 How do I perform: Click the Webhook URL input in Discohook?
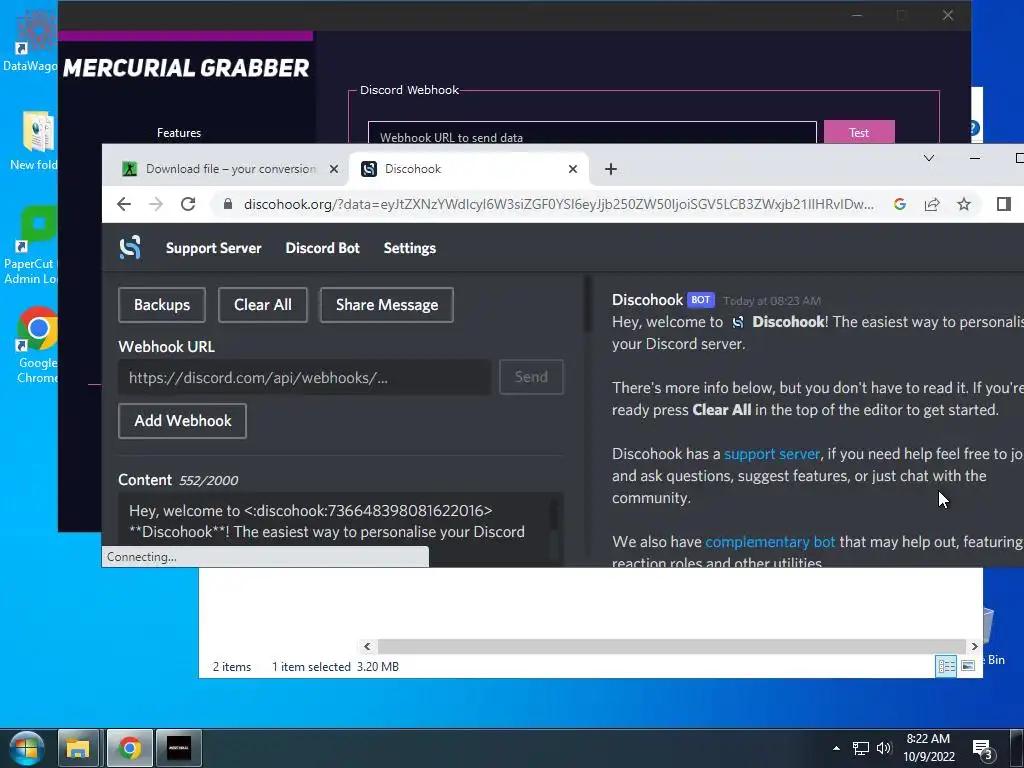[x=304, y=377]
